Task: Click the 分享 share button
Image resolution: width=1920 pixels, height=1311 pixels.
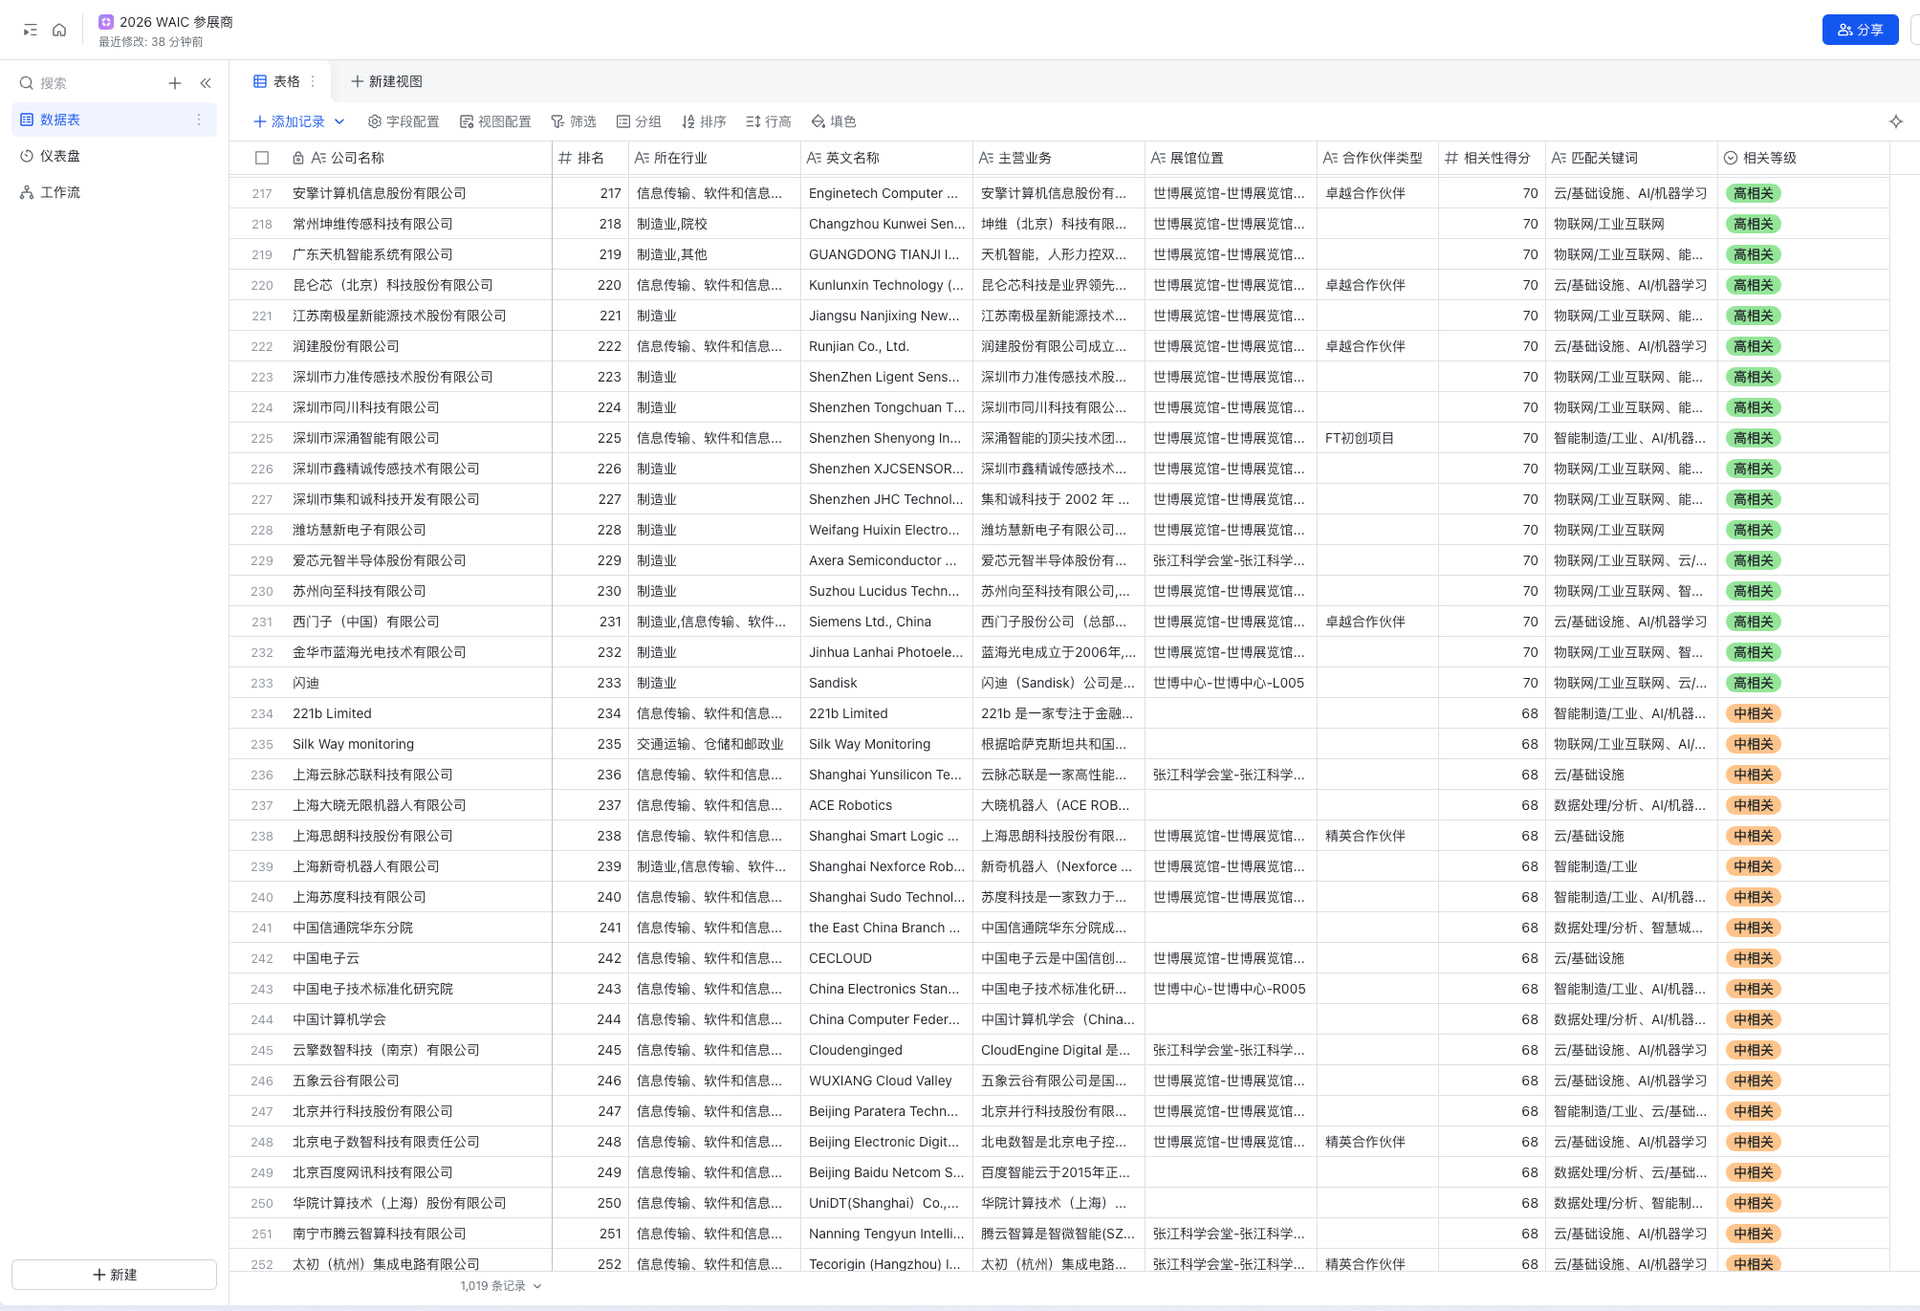Action: (1860, 30)
